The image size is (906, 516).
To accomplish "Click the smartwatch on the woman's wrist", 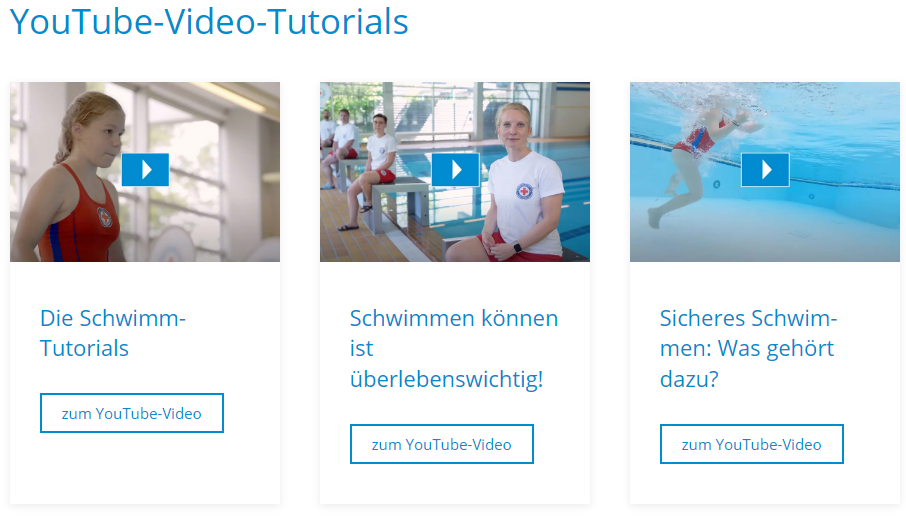I will pos(518,247).
